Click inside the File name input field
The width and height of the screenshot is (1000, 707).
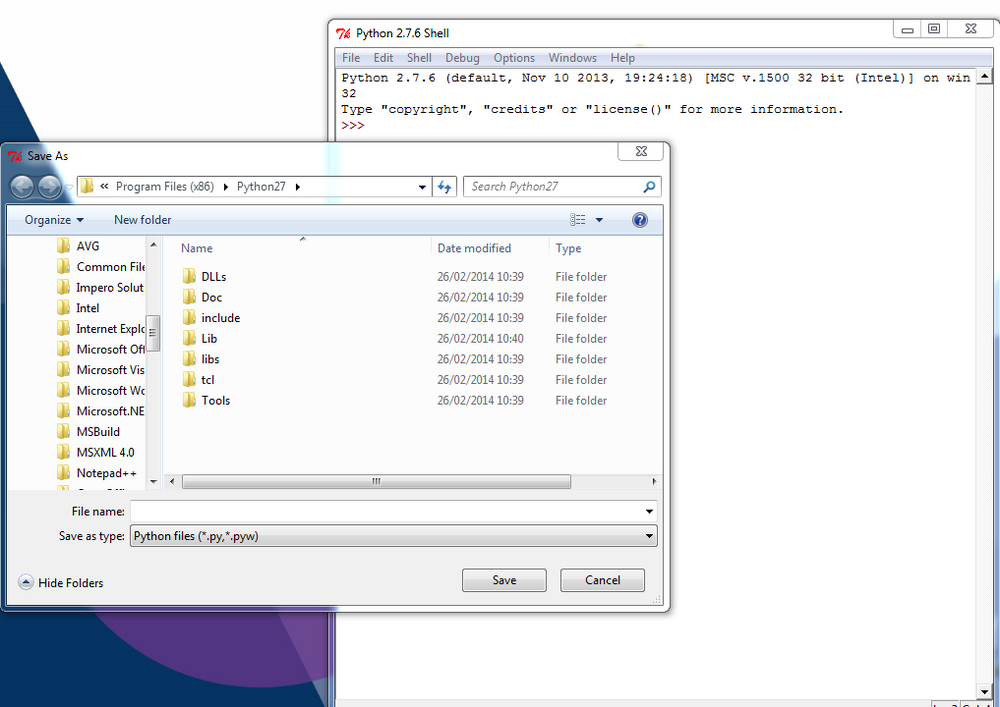point(393,511)
